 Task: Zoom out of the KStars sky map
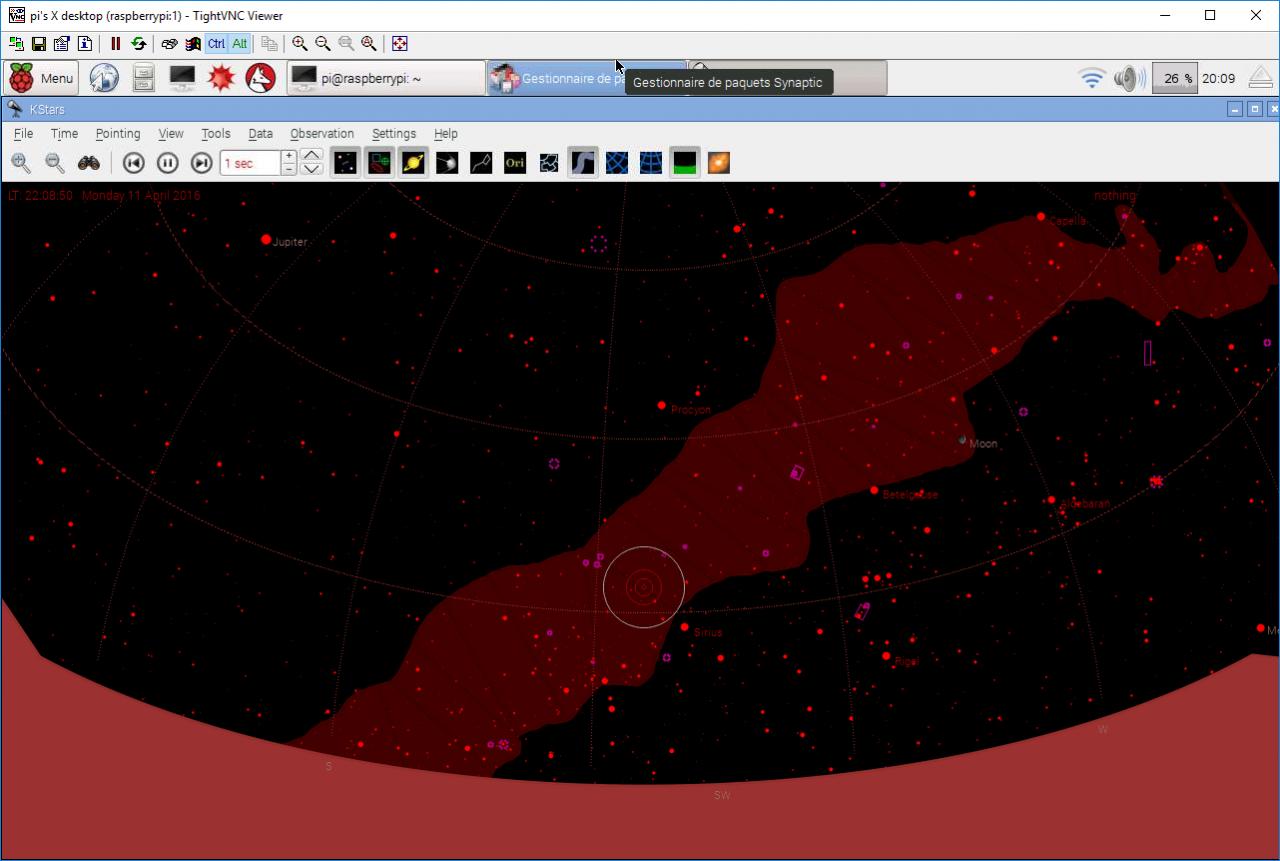click(x=55, y=162)
